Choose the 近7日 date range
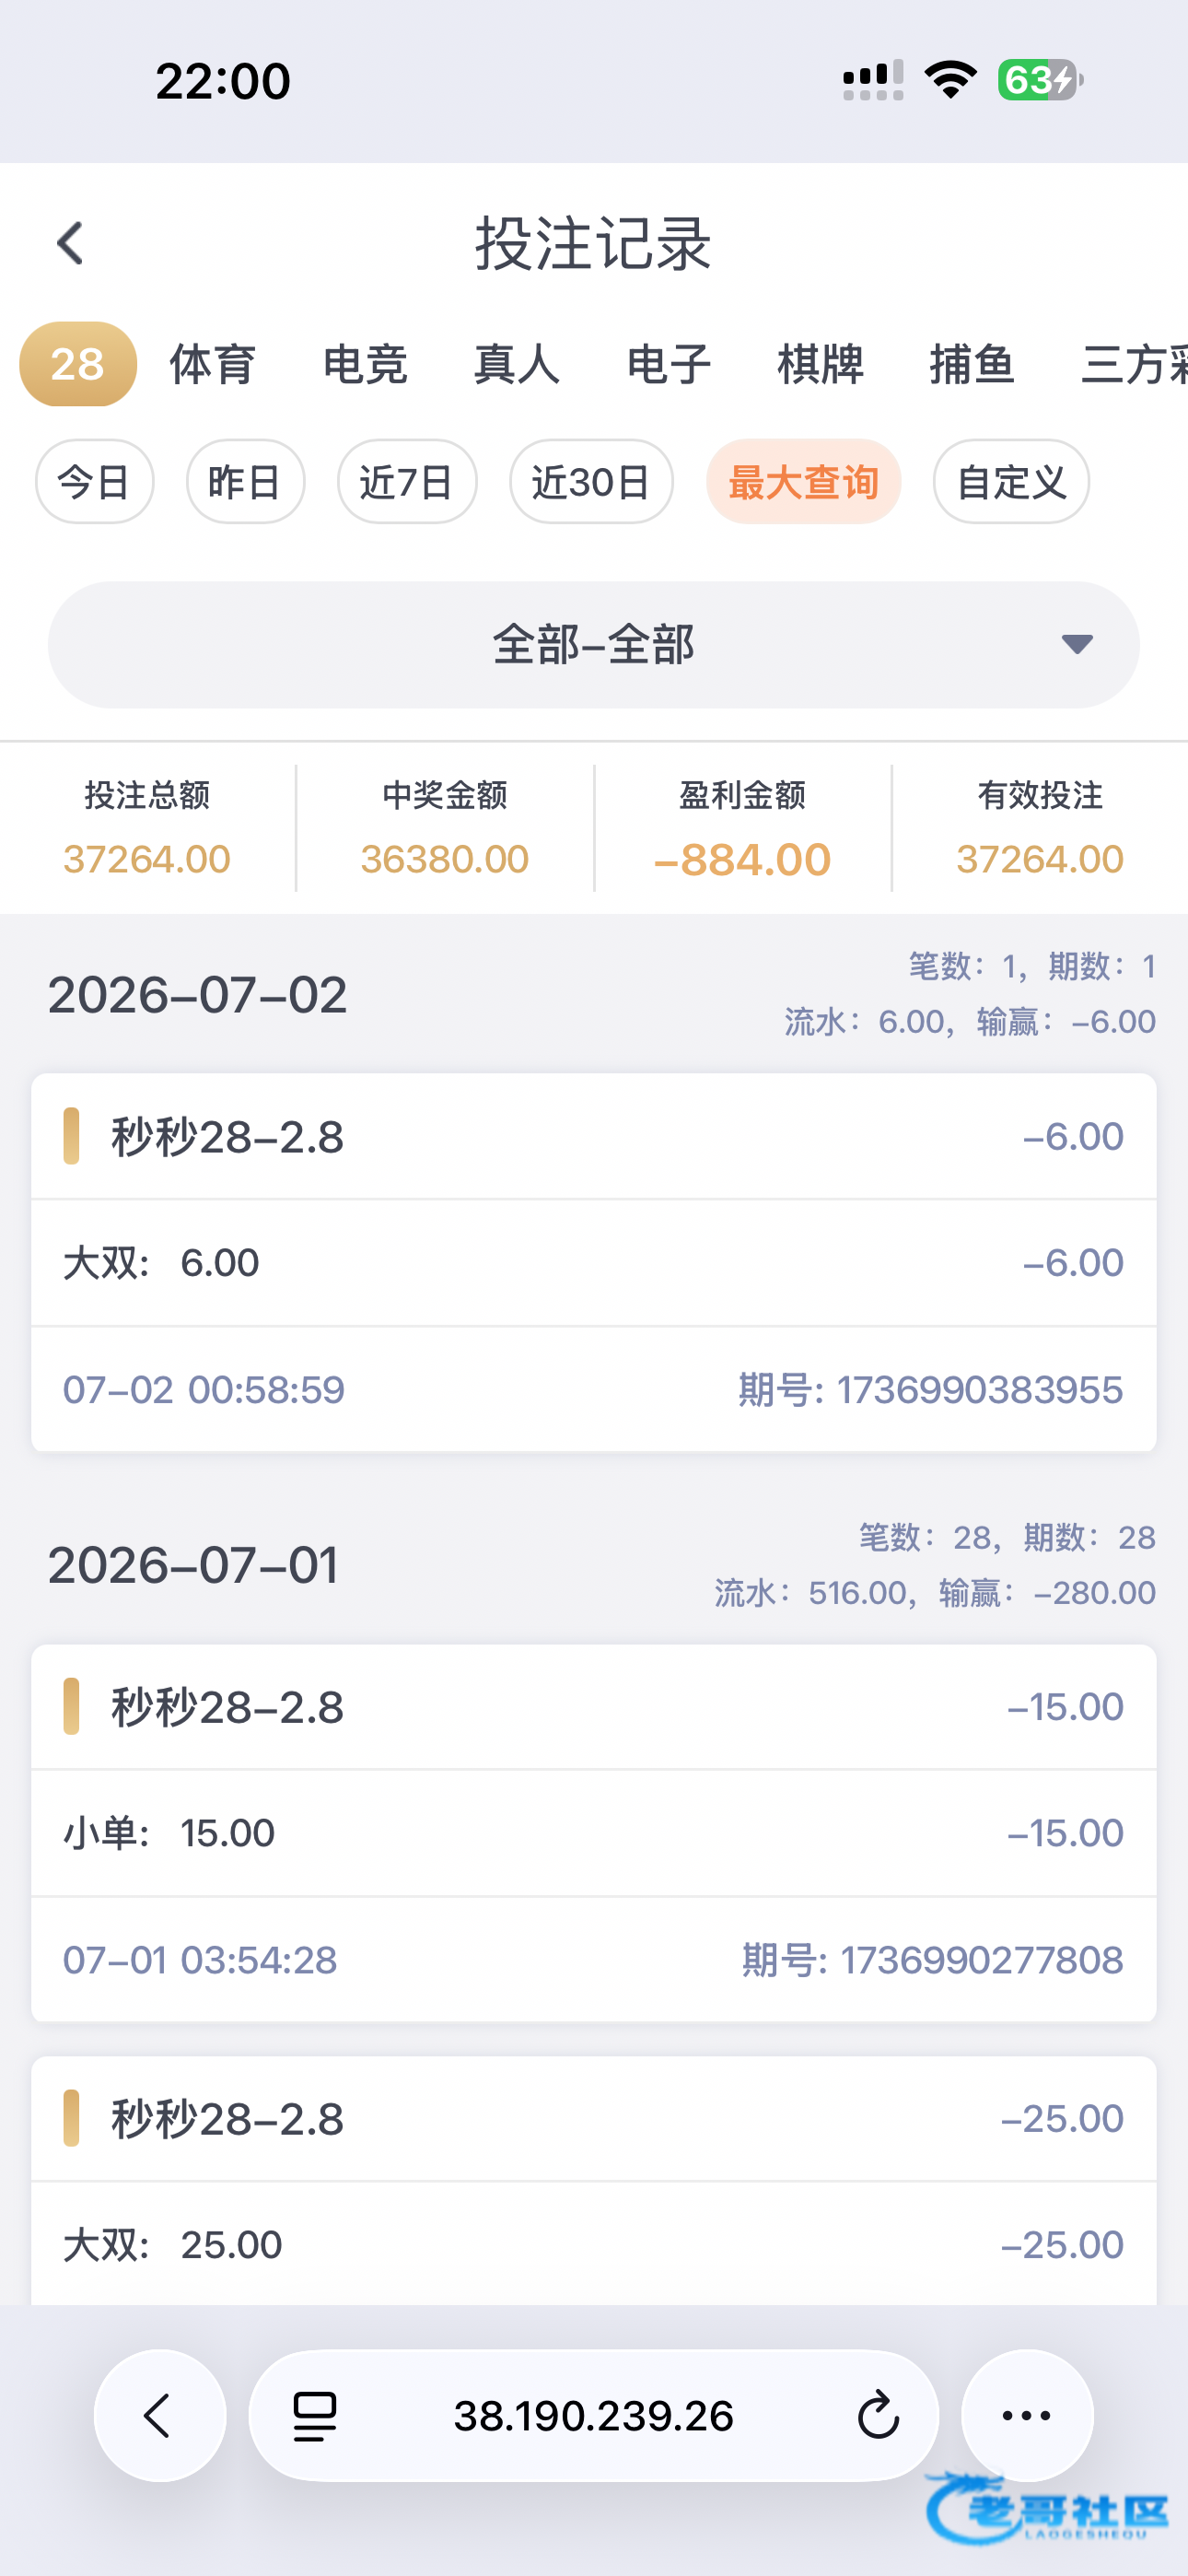Image resolution: width=1188 pixels, height=2576 pixels. click(x=407, y=482)
